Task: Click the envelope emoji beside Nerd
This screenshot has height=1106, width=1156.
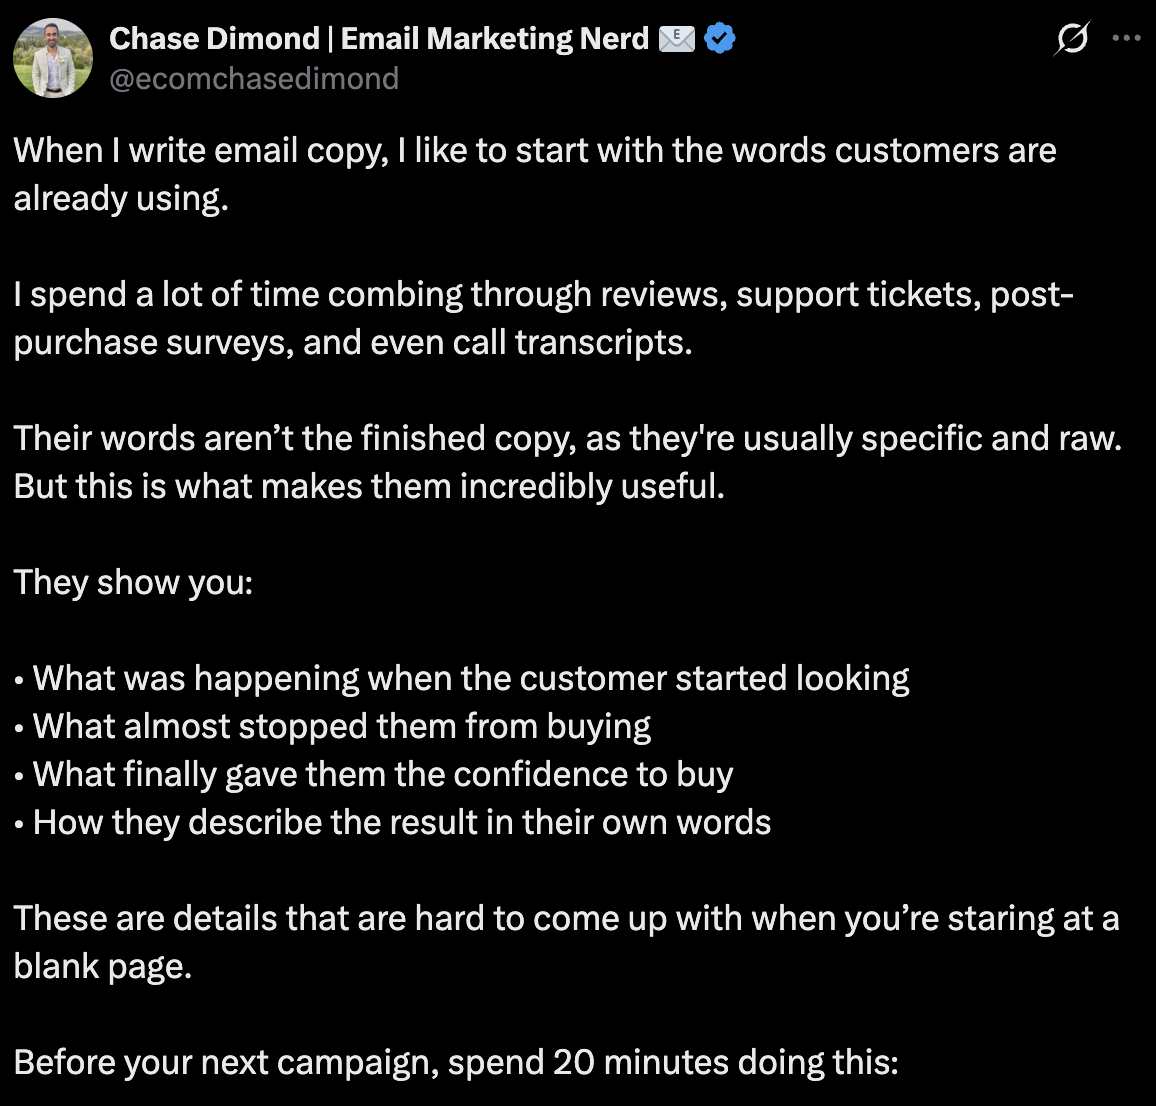Action: click(676, 38)
